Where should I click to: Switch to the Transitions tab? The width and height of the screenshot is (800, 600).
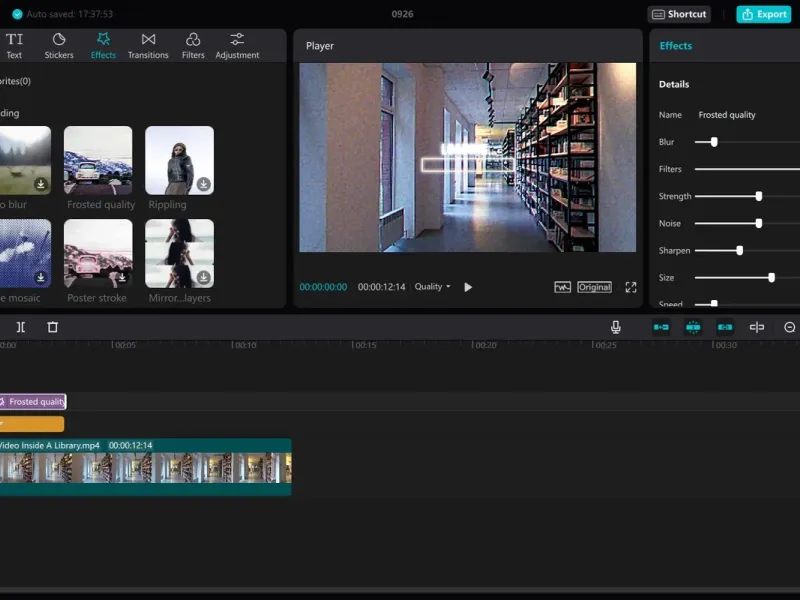point(148,45)
